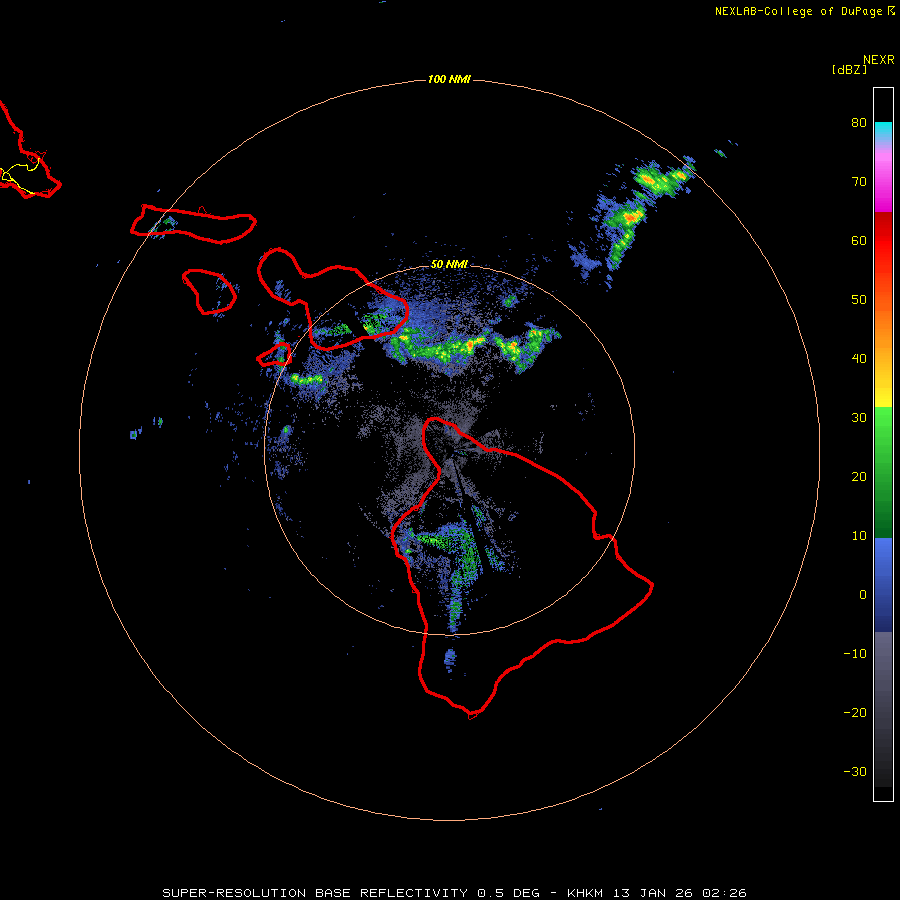
Task: Click the 40 dBZ value on the scale
Action: click(859, 359)
